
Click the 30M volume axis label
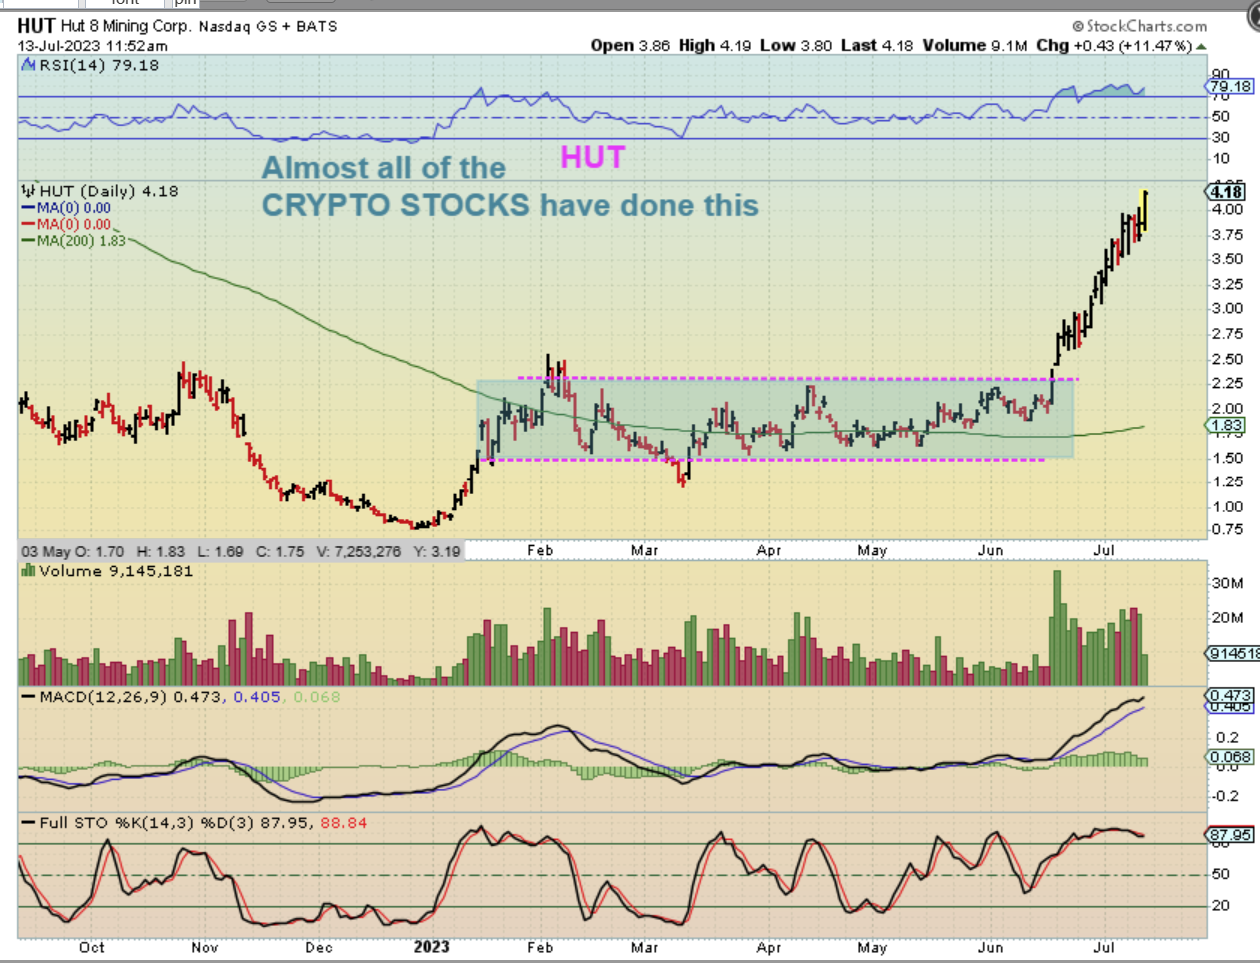click(x=1227, y=583)
